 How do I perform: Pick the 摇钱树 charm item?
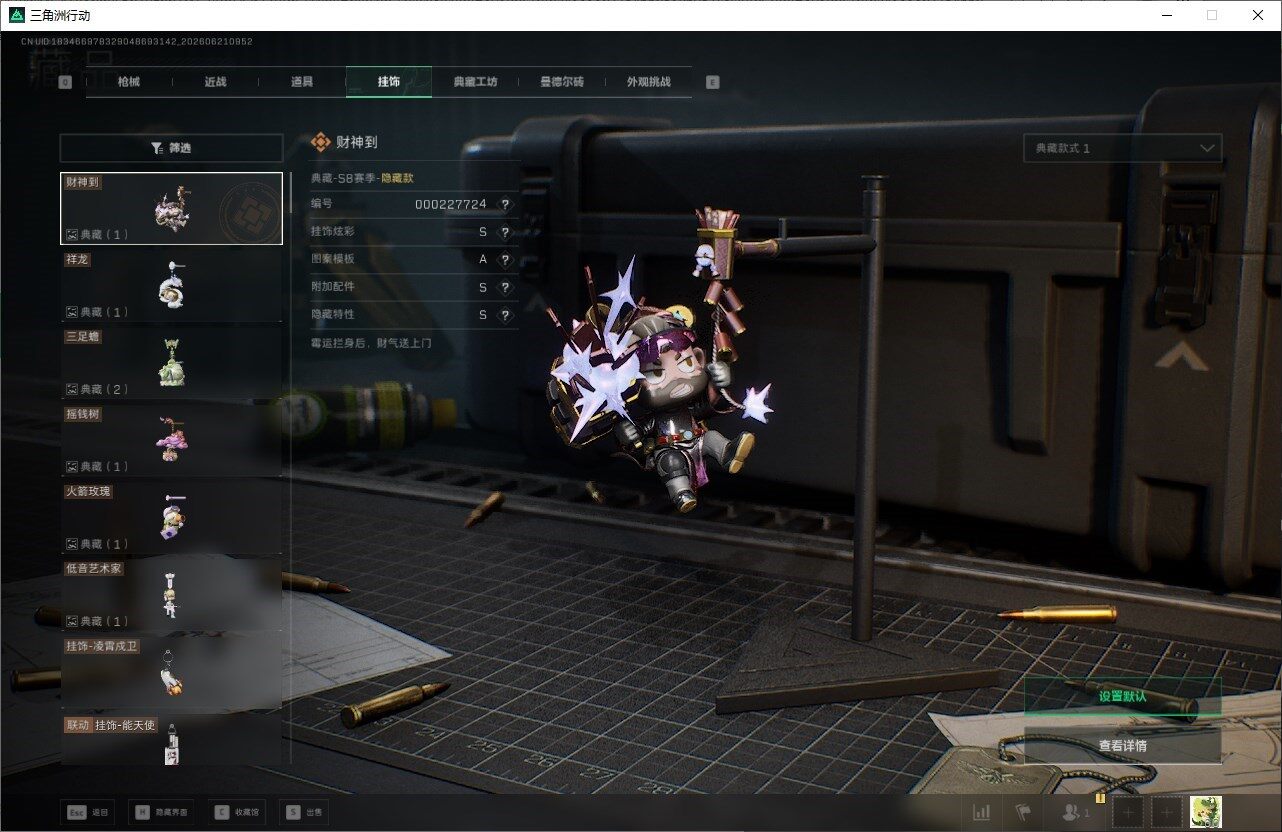pos(171,440)
